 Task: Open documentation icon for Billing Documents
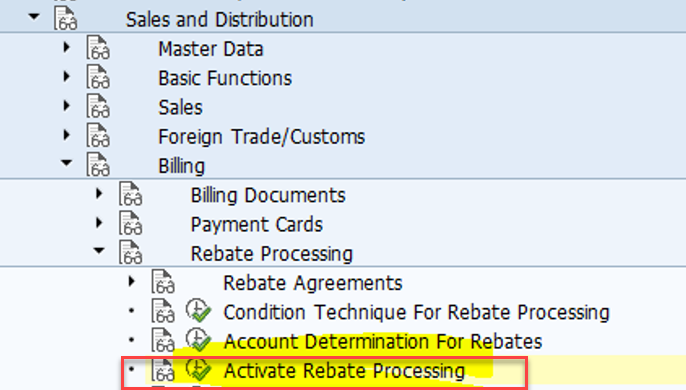coord(131,194)
